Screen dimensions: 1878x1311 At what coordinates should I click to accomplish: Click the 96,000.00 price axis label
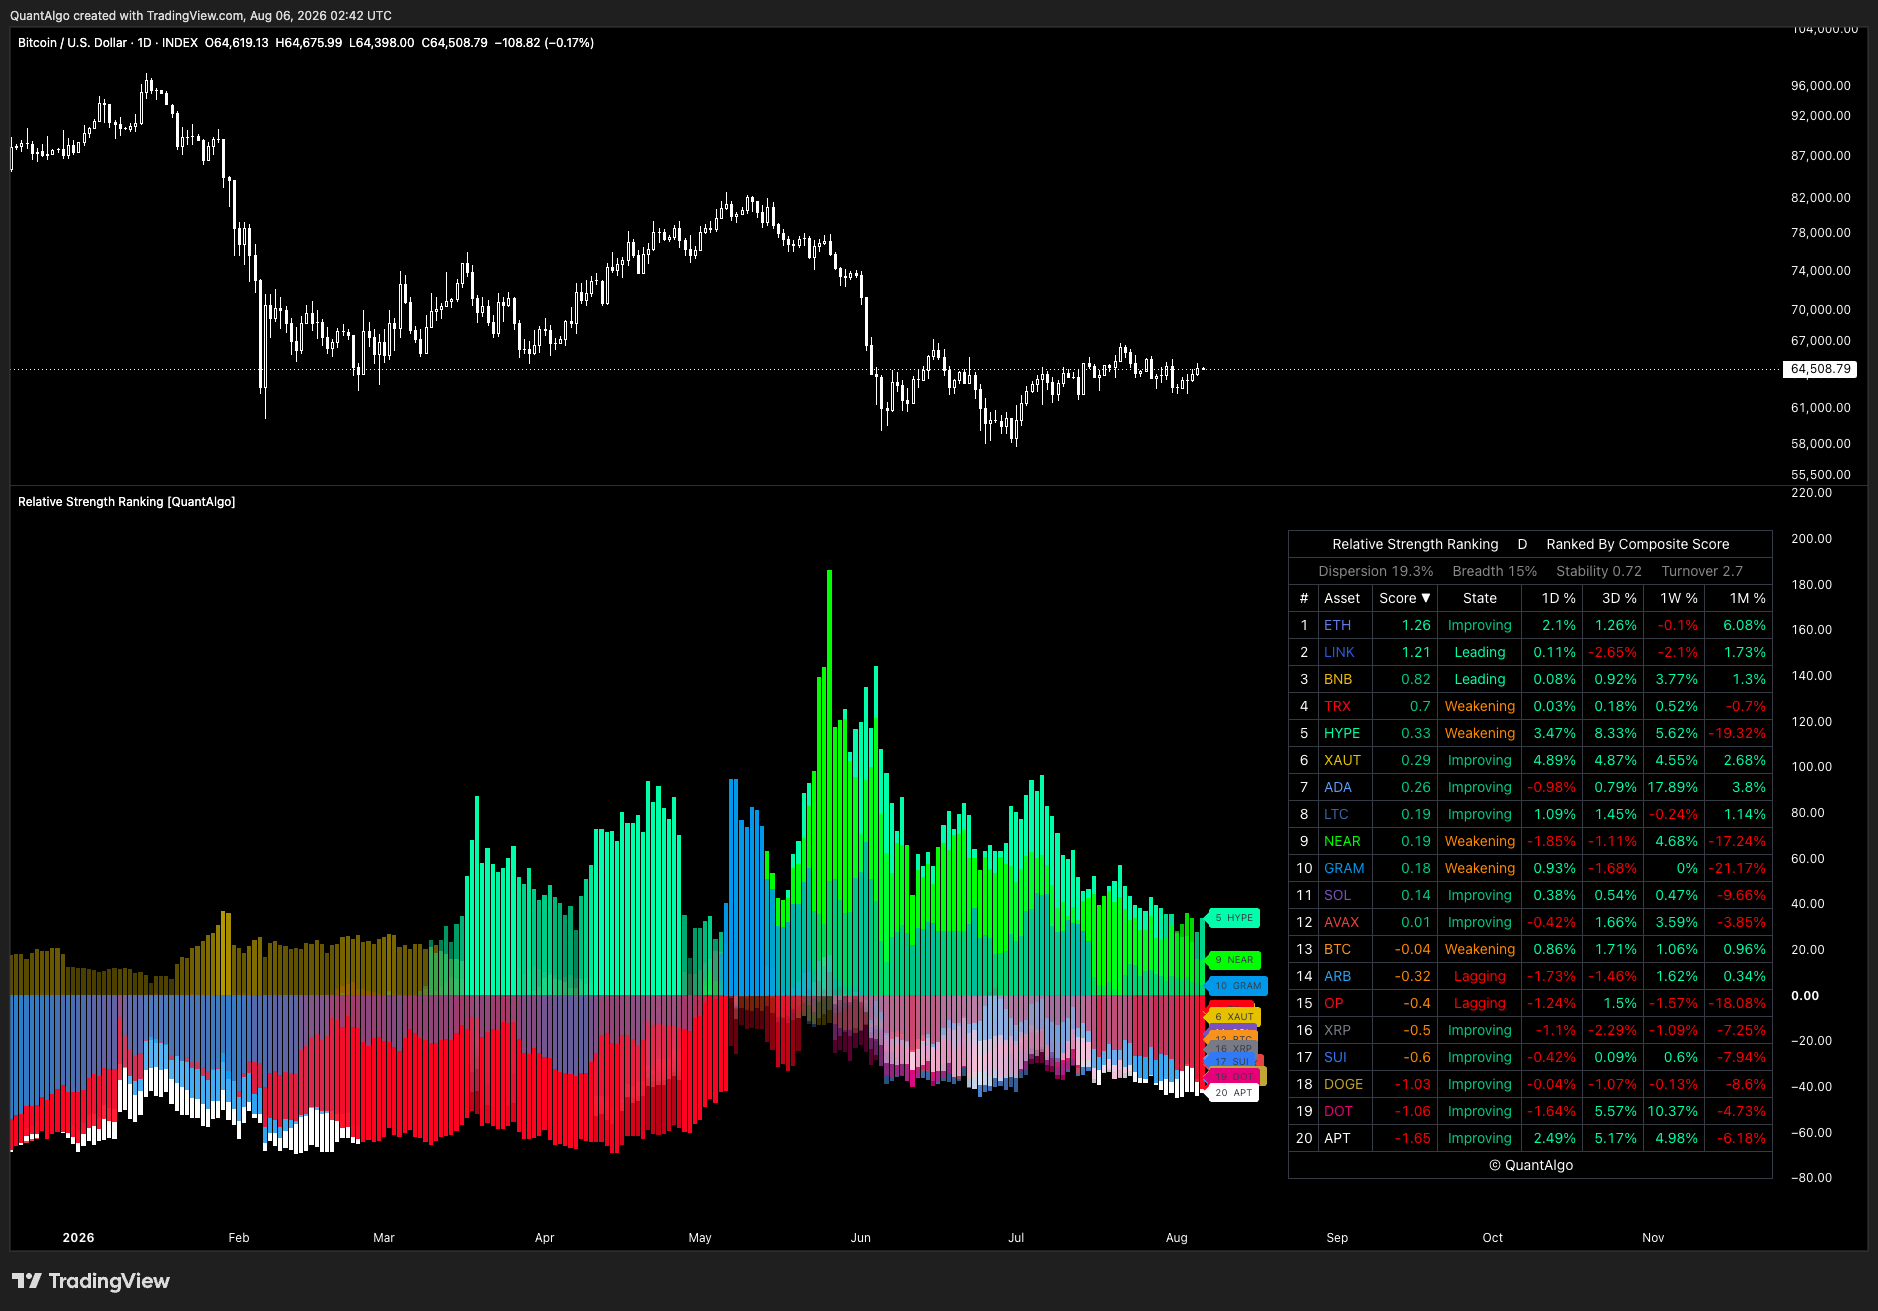[x=1821, y=86]
